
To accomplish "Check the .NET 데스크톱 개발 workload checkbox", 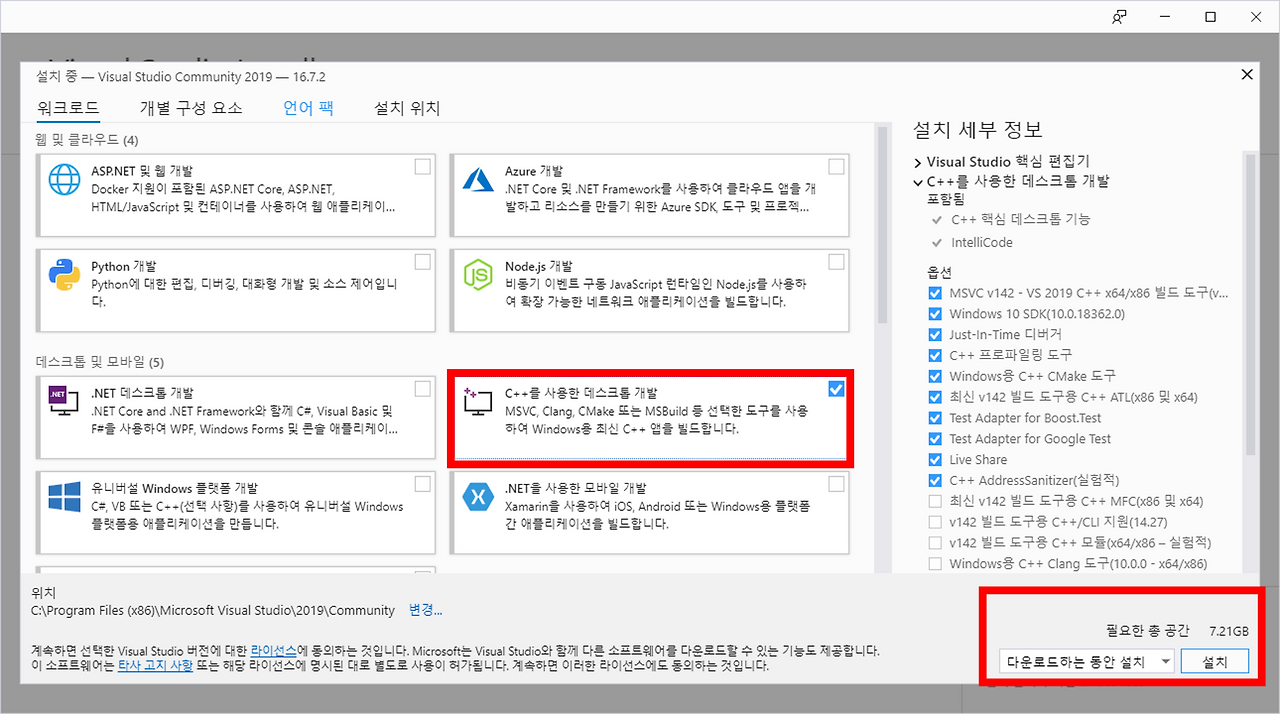I will pos(423,388).
